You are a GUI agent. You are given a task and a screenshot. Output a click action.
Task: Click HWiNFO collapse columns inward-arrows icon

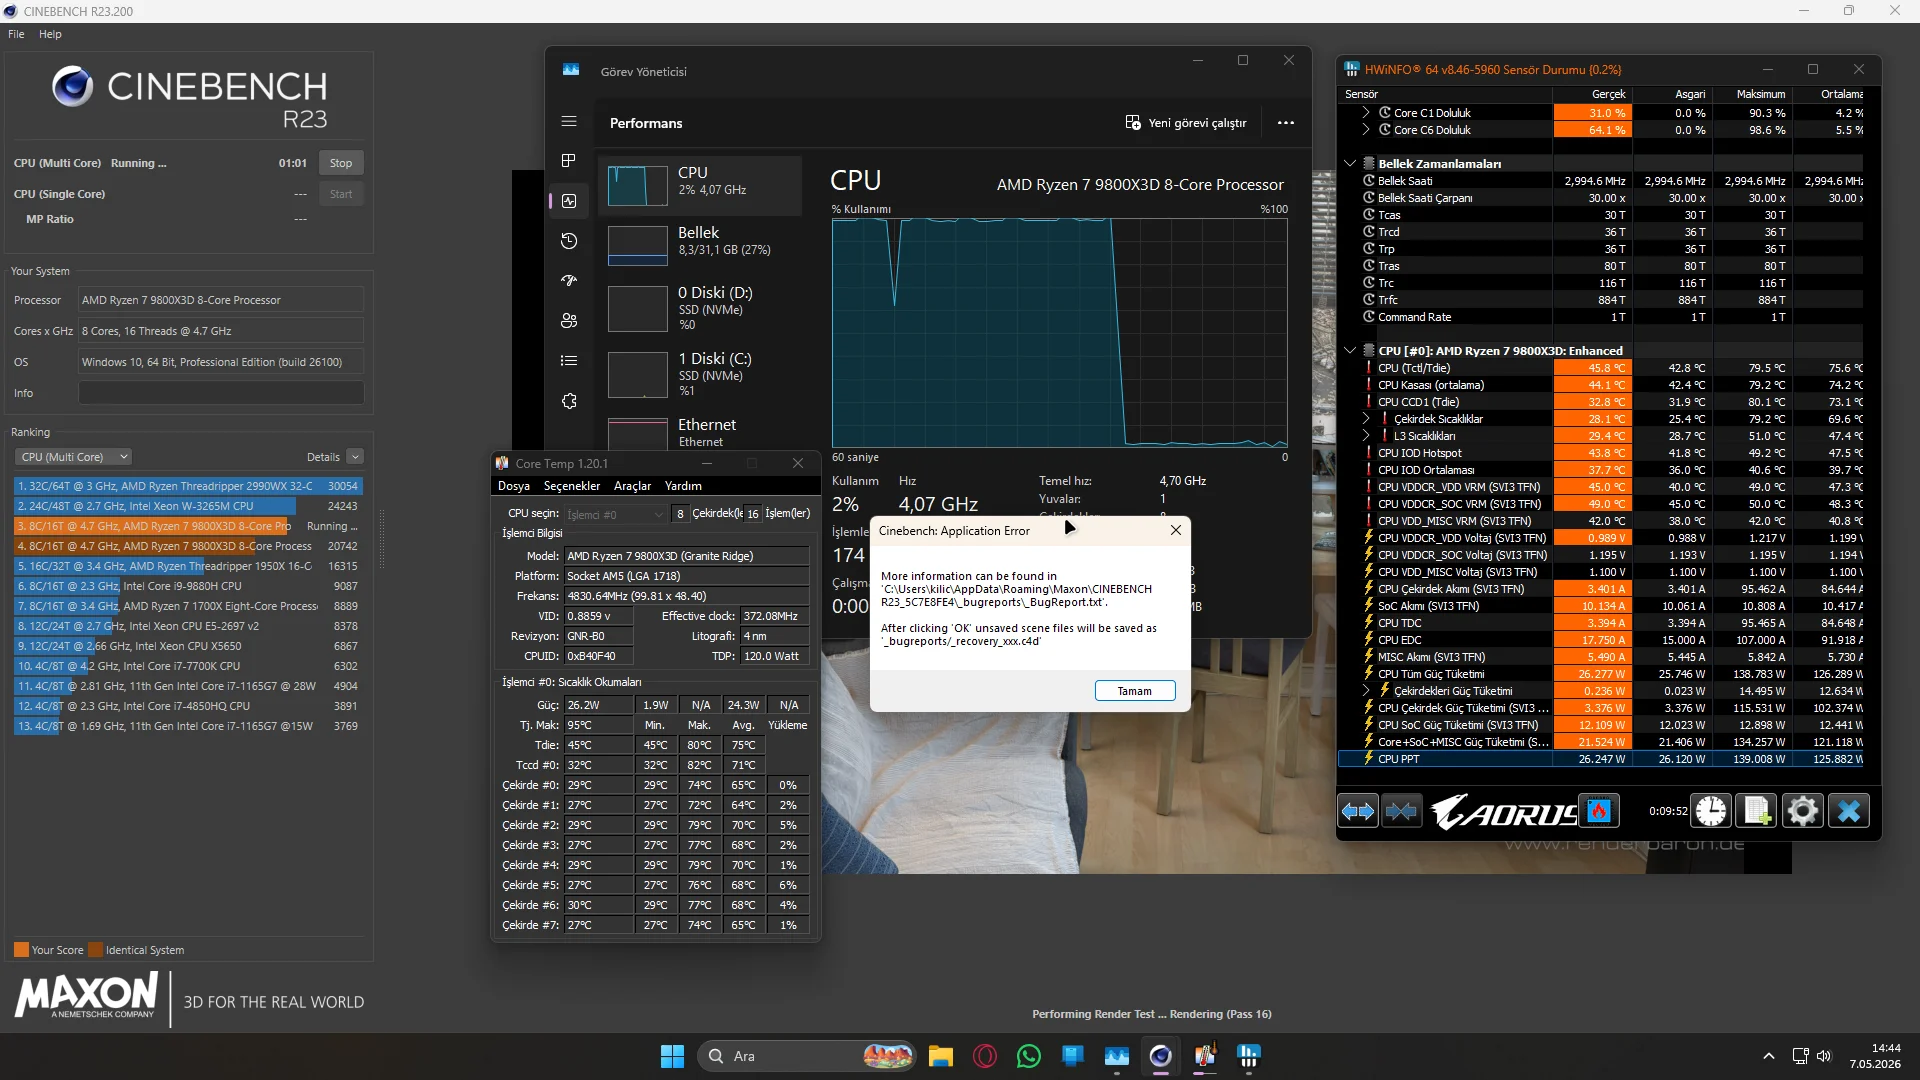point(1401,811)
